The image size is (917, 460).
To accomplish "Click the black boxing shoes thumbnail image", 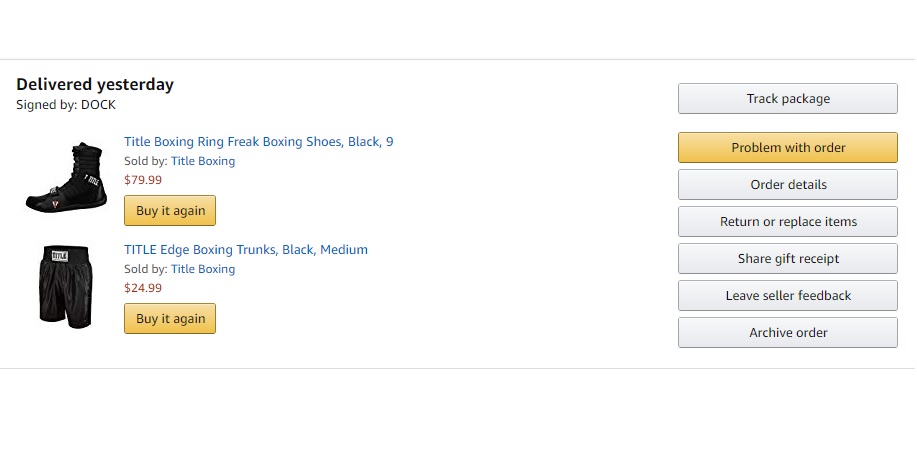I will 65,178.
